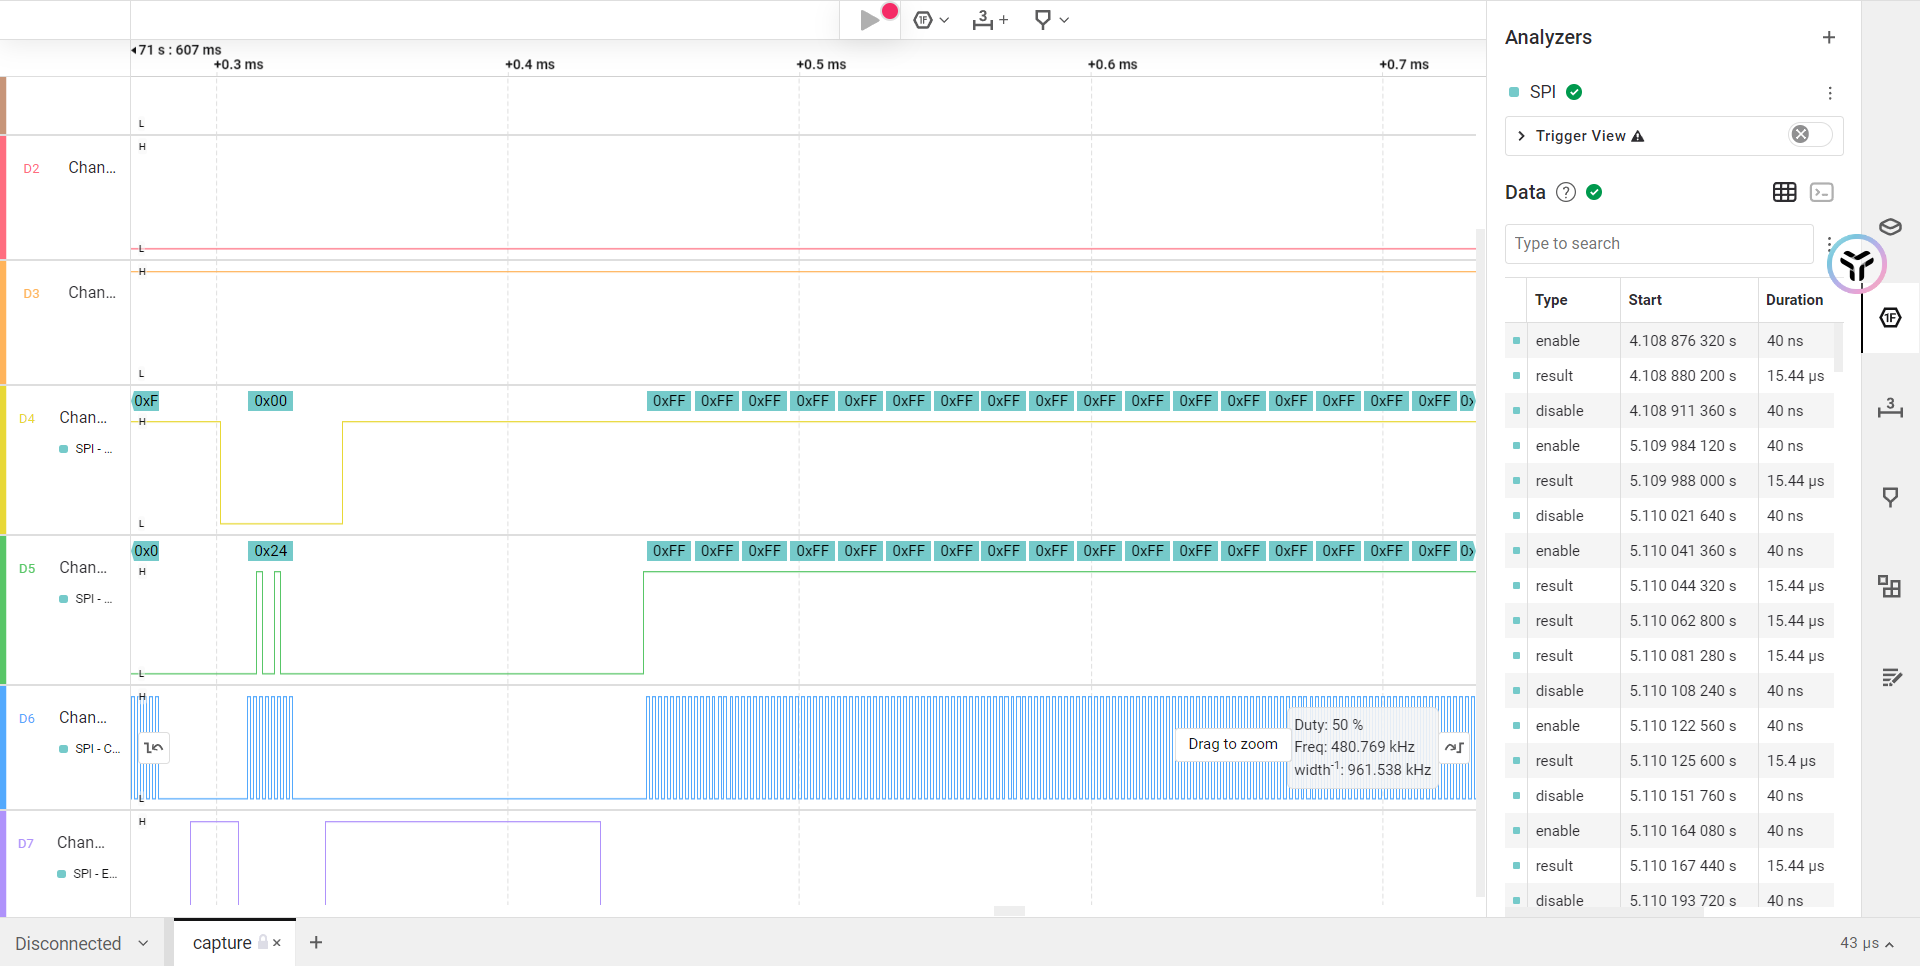Open the SPI analyzer three-dot menu

pos(1830,93)
